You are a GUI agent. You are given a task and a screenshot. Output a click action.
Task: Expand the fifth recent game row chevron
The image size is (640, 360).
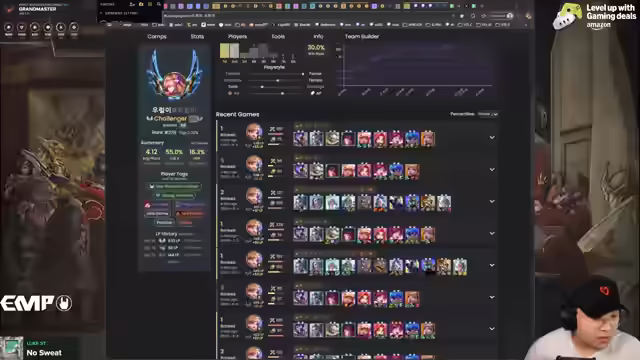(x=492, y=265)
